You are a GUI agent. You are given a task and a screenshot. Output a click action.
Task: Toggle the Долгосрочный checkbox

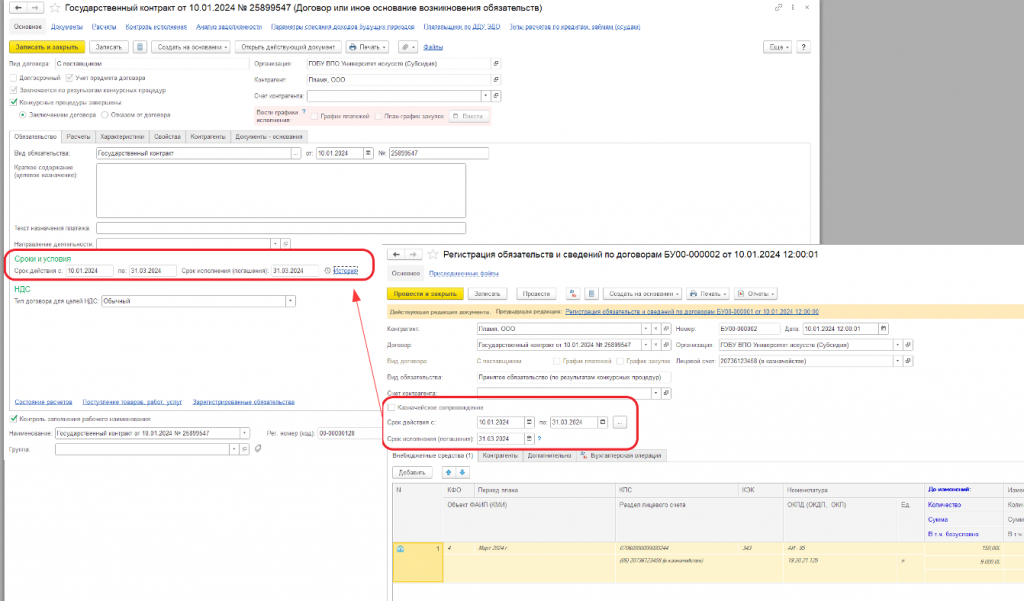click(x=13, y=78)
